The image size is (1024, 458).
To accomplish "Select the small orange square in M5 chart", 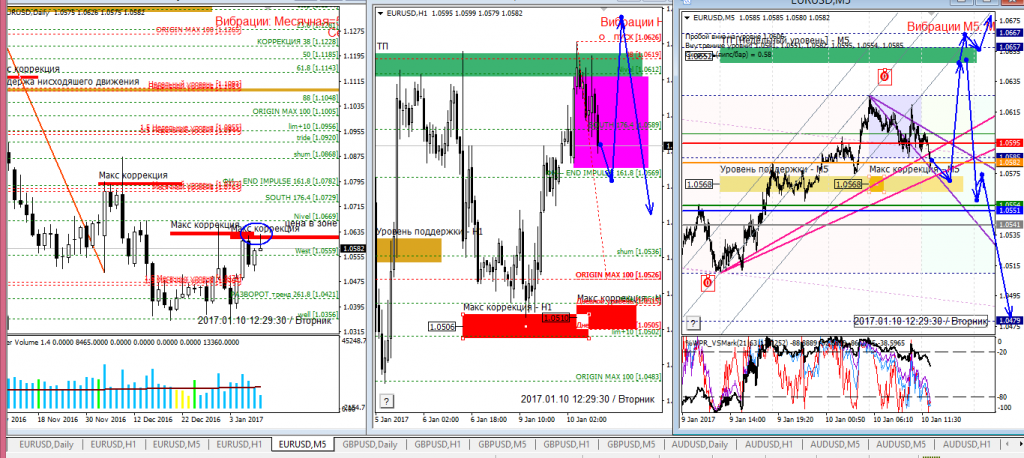I will [x=876, y=184].
